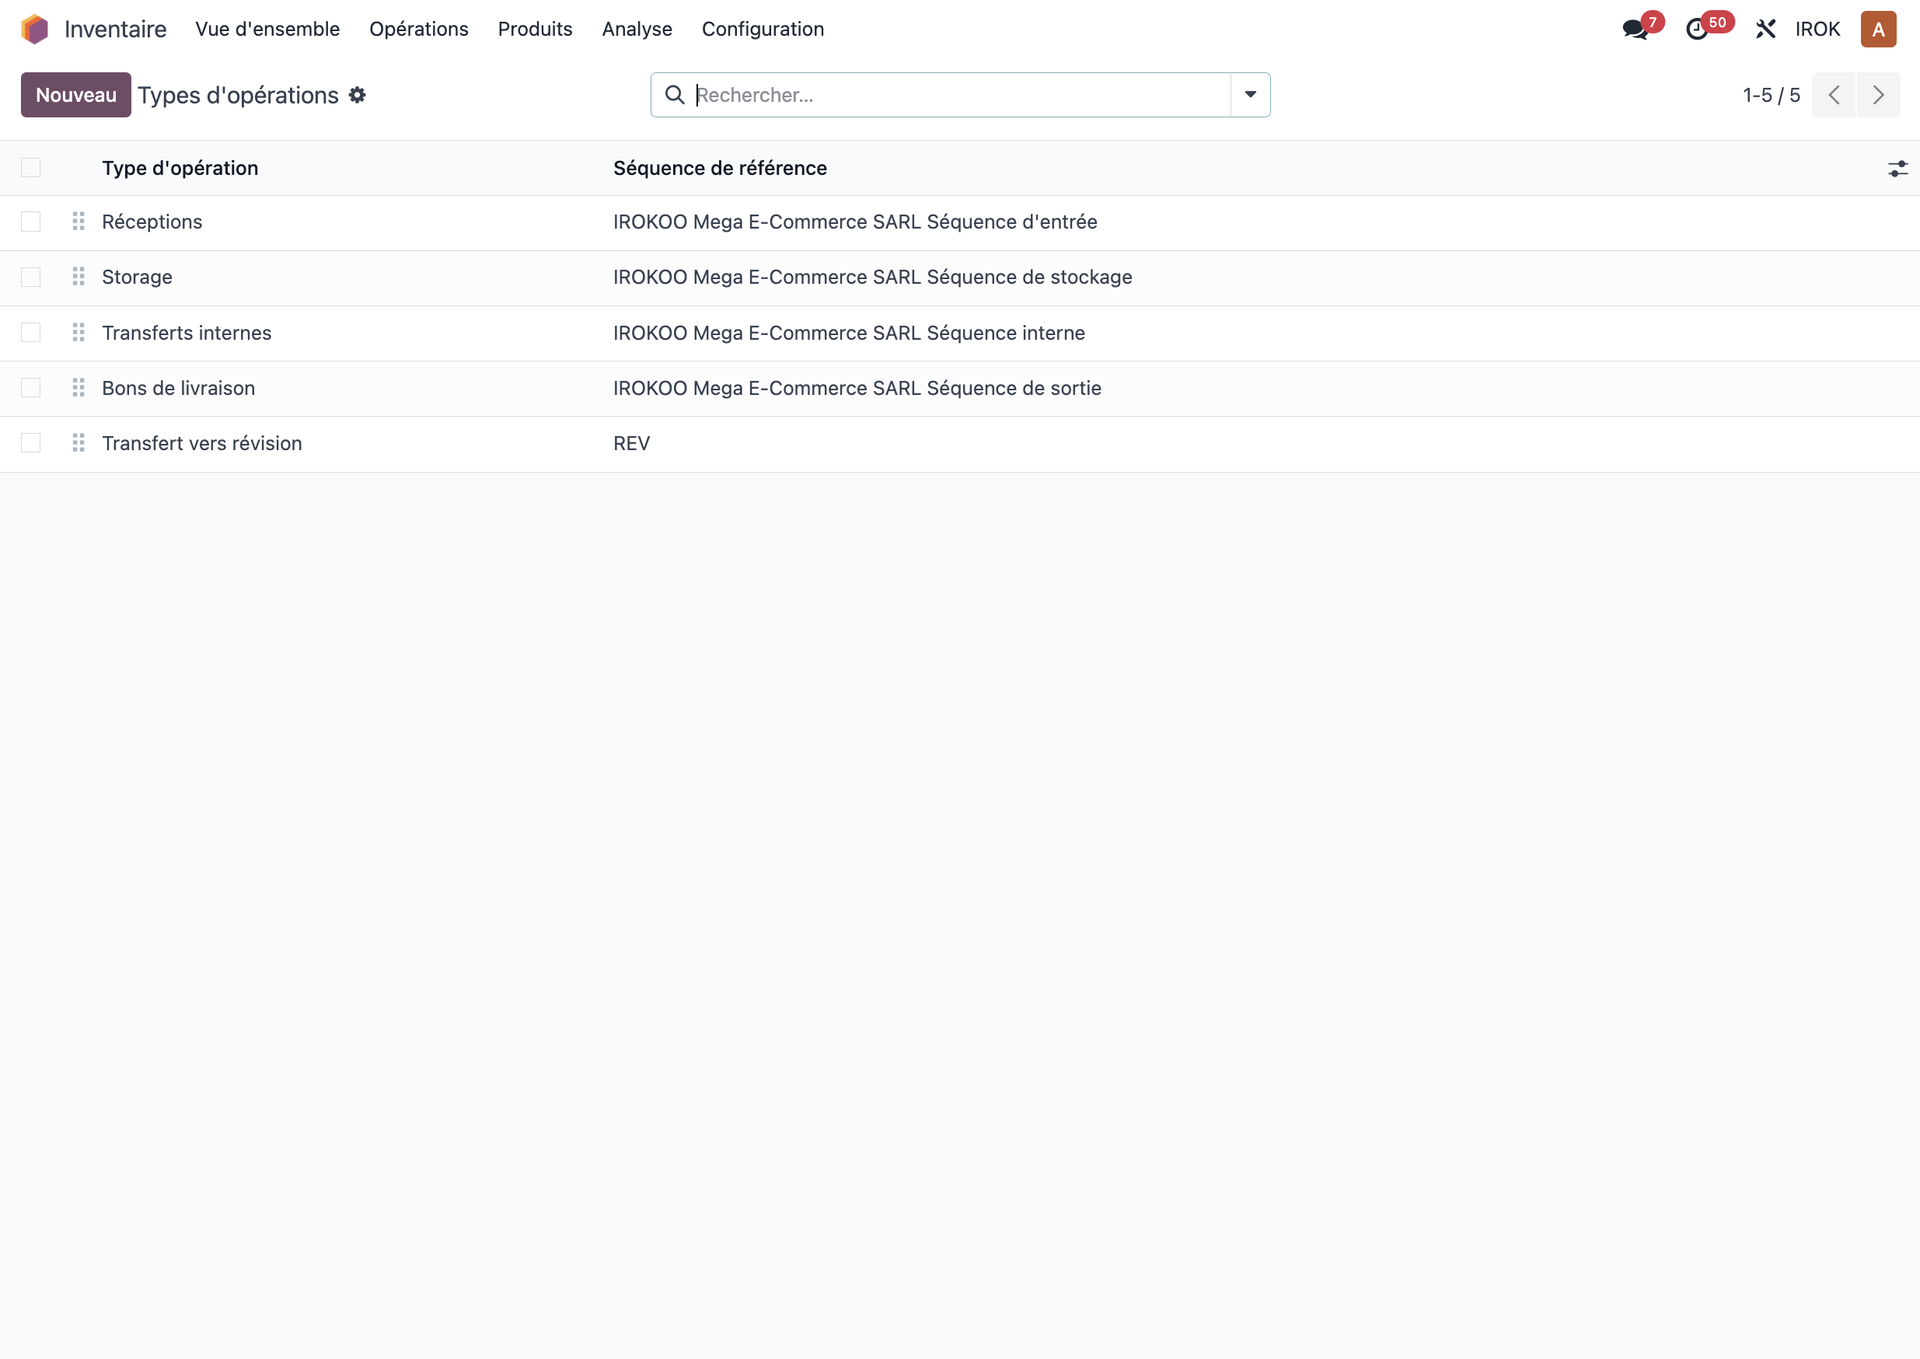Go to next page arrow

pos(1878,95)
